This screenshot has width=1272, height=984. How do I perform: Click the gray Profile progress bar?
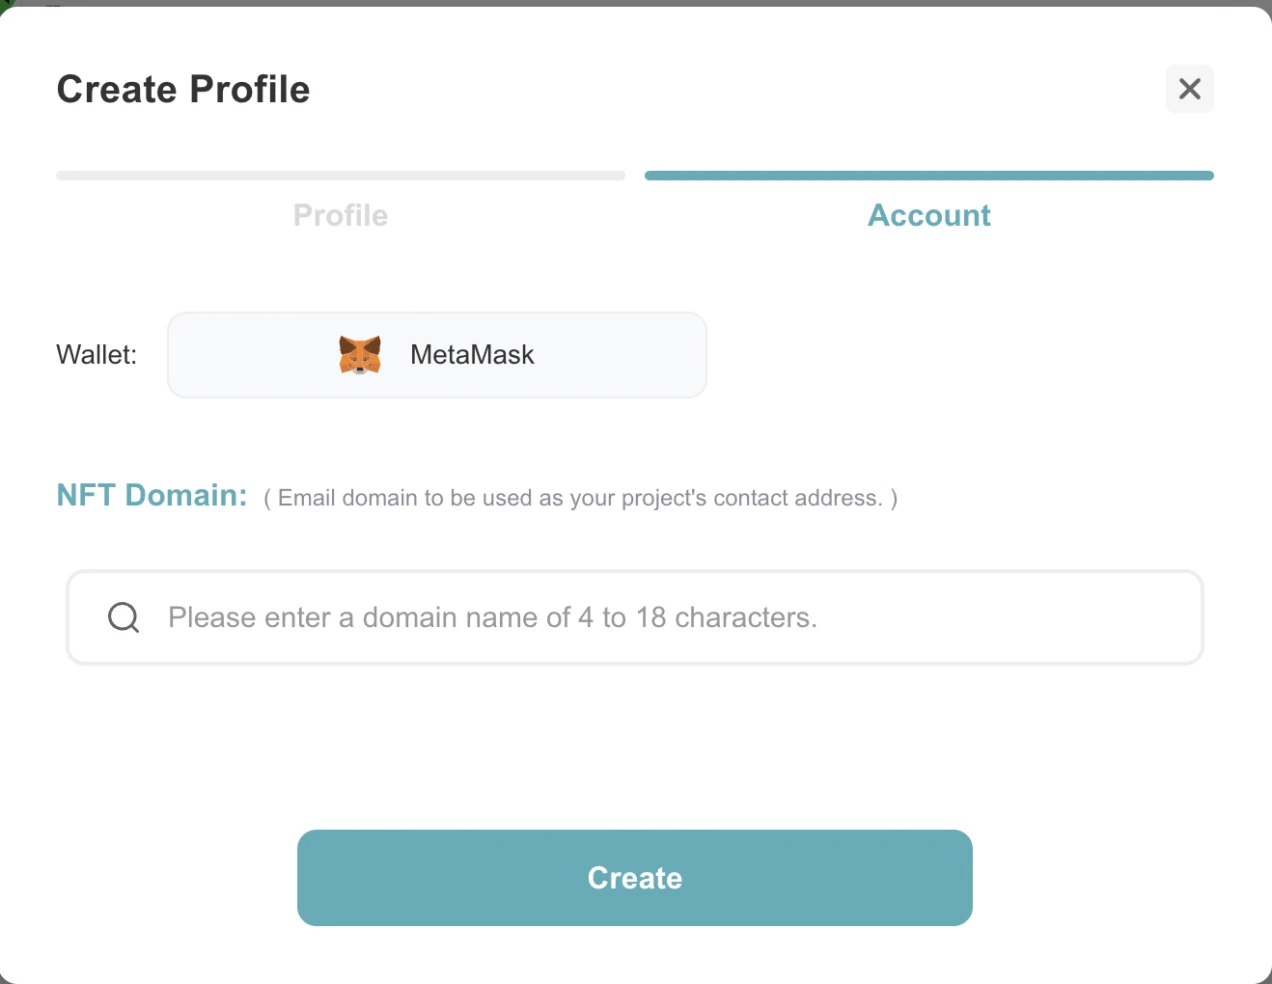point(340,176)
